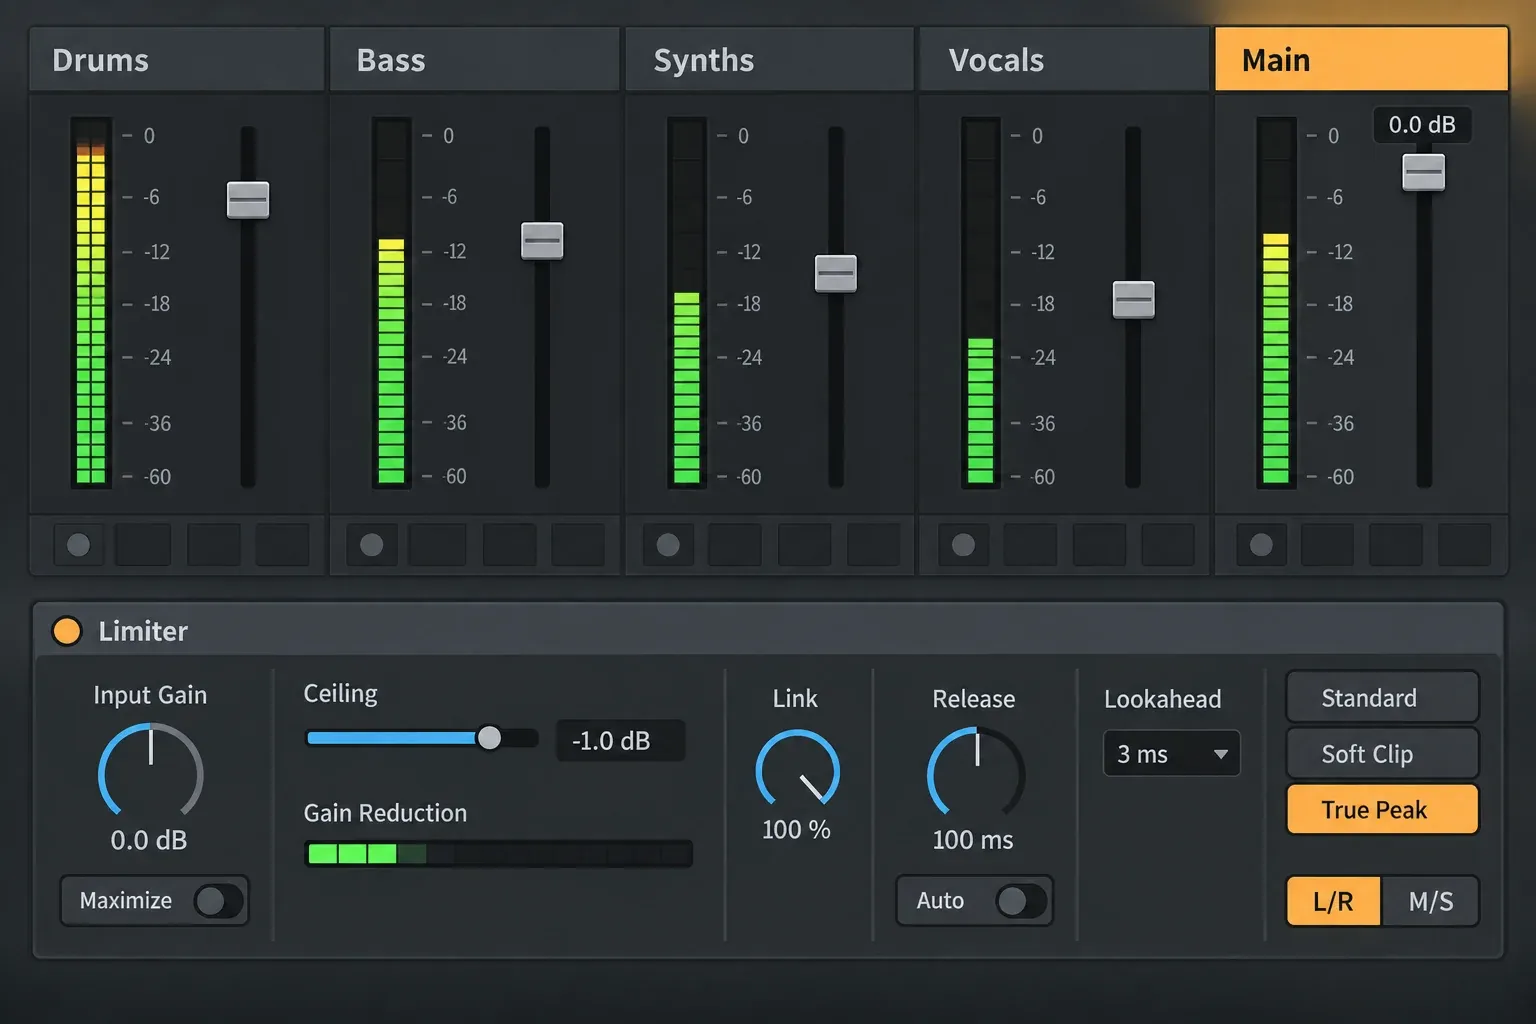Click the Input Gain value 0.0 dB
The height and width of the screenshot is (1024, 1536).
(149, 840)
